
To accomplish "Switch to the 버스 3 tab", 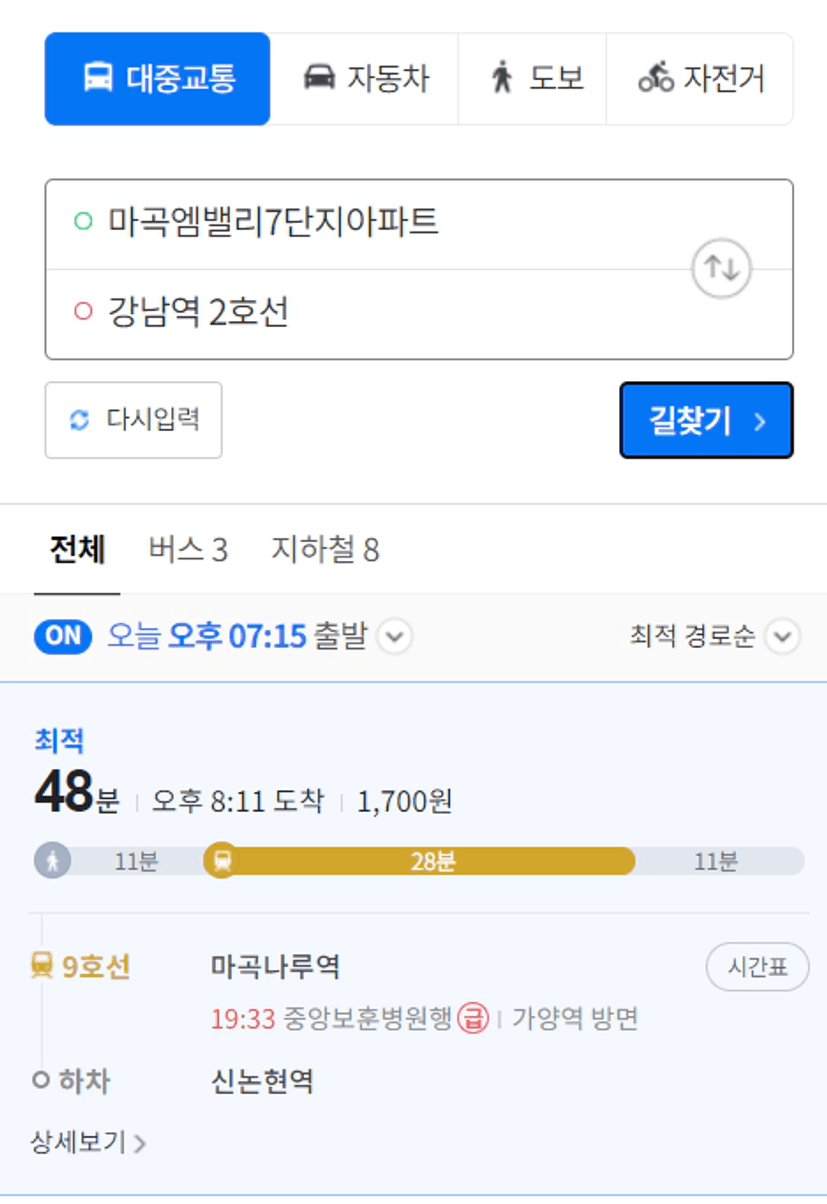I will tap(188, 549).
